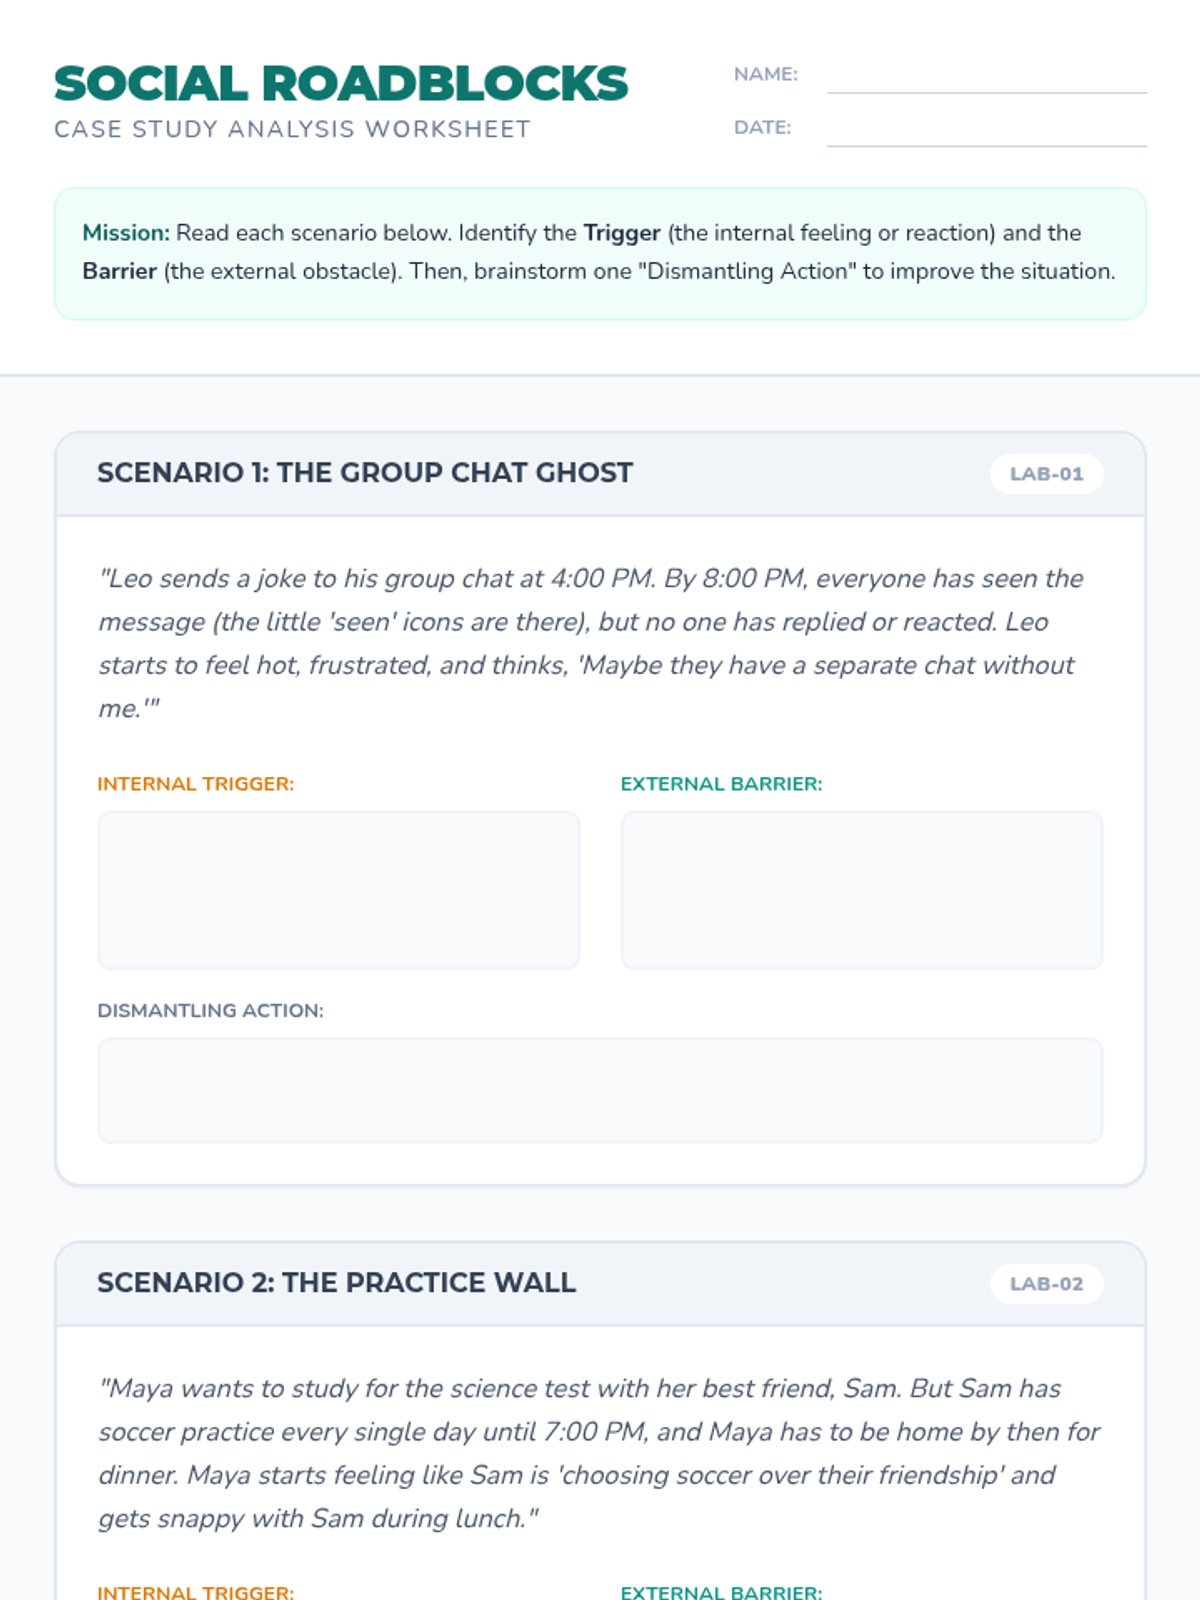Viewport: 1200px width, 1600px height.
Task: Click the bold word Trigger in Mission
Action: [x=622, y=233]
